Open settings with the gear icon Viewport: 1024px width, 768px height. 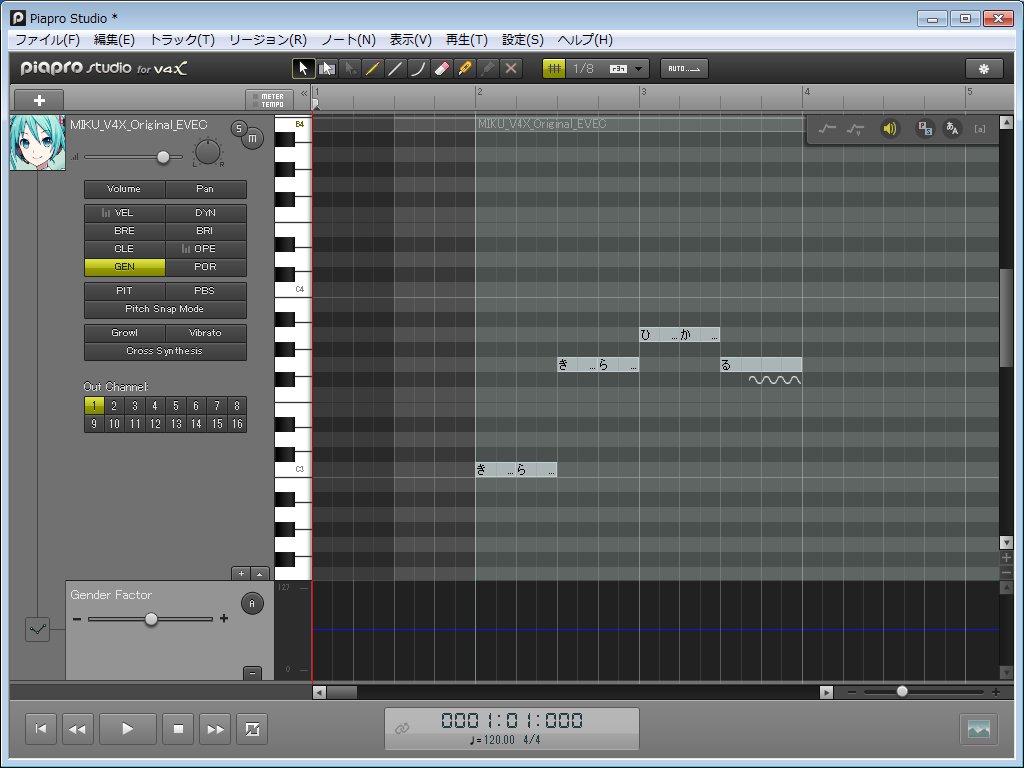coord(984,69)
